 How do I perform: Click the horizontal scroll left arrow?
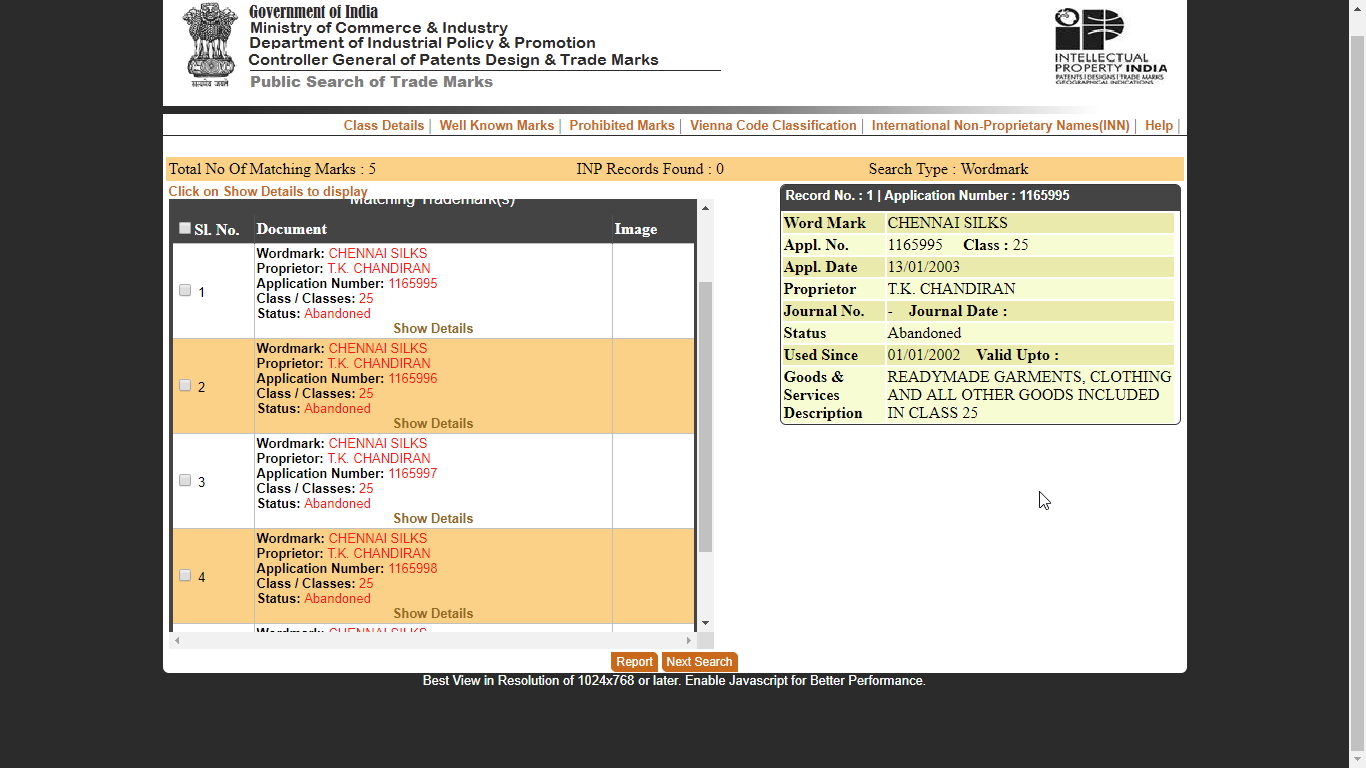178,640
